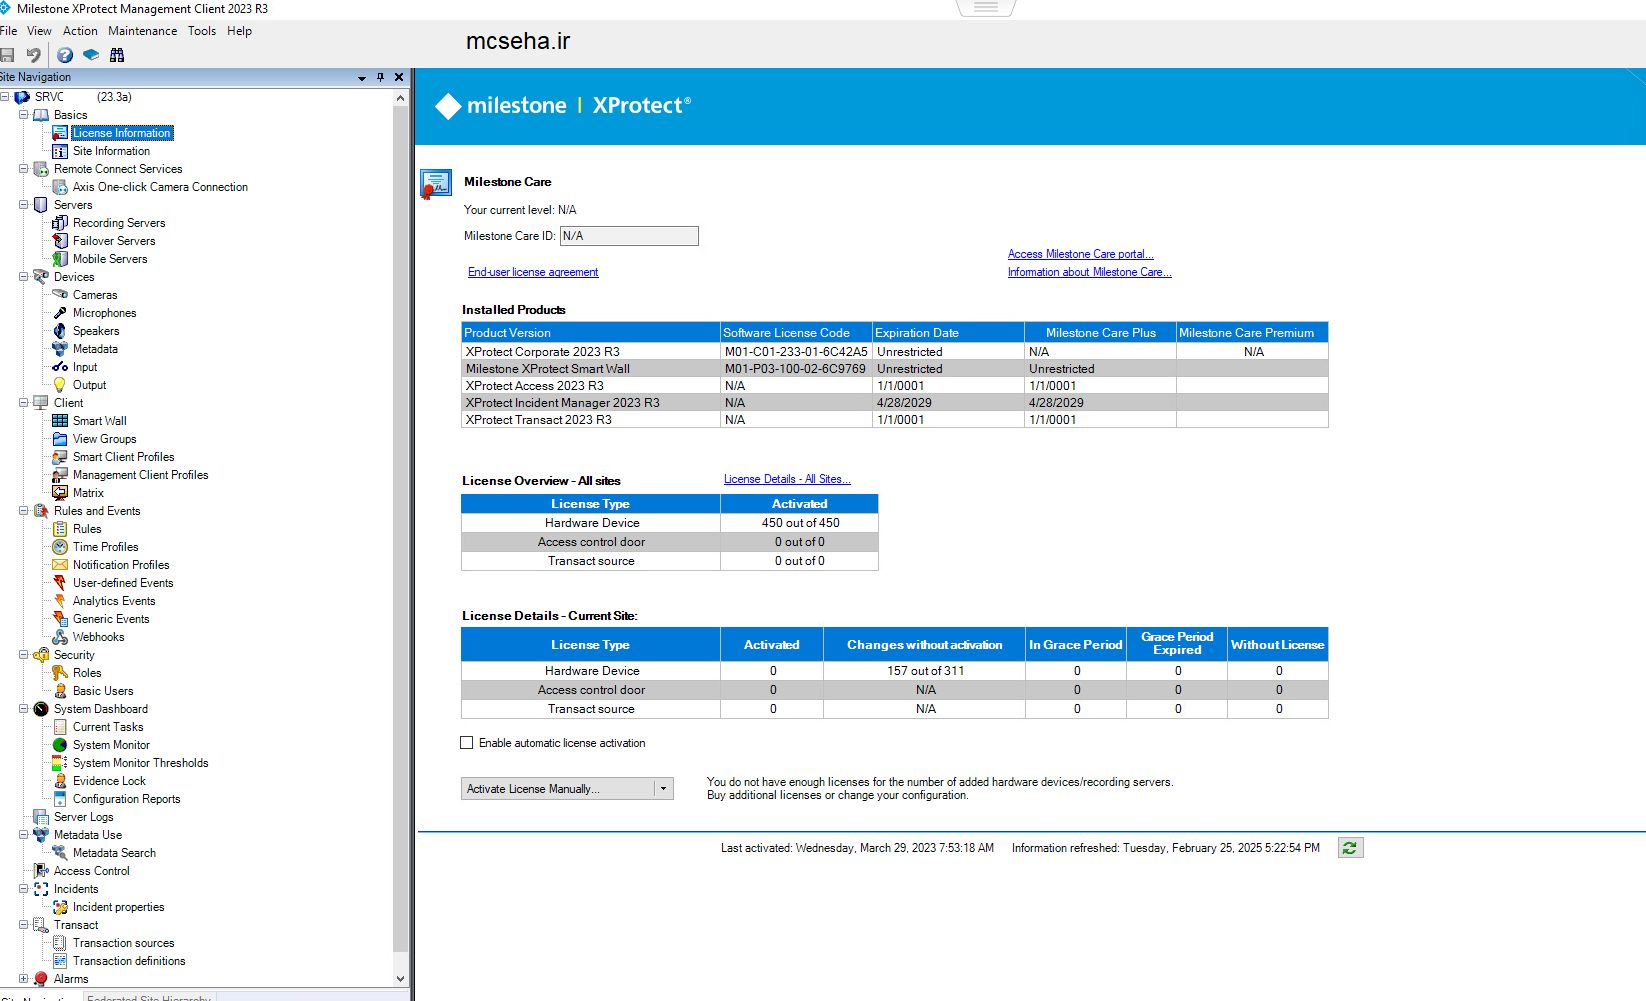1646x1001 pixels.
Task: Open the Maintenance menu
Action: [x=143, y=31]
